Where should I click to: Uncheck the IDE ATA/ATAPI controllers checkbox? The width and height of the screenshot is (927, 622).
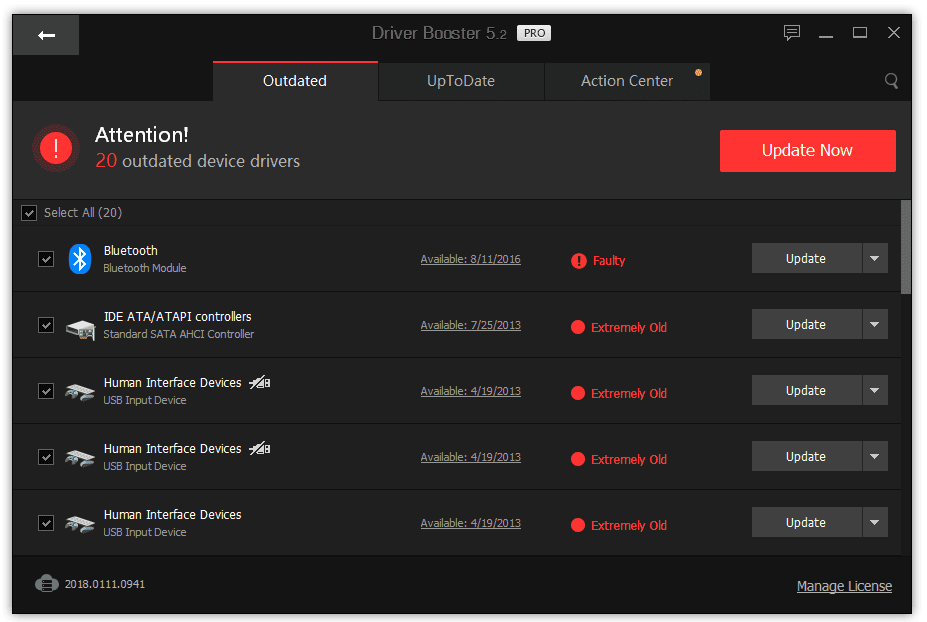click(46, 325)
